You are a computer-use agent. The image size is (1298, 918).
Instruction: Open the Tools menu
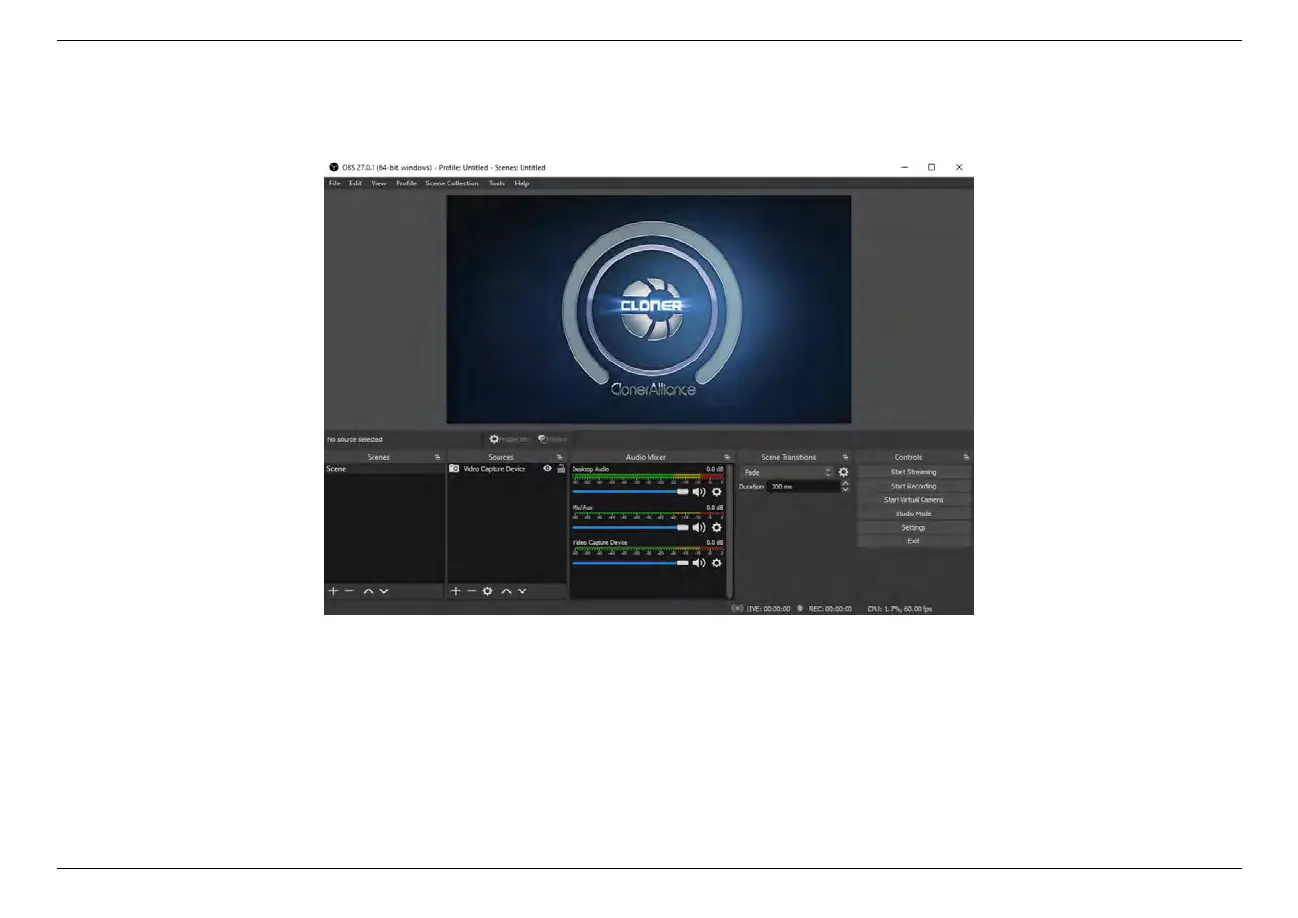click(497, 184)
